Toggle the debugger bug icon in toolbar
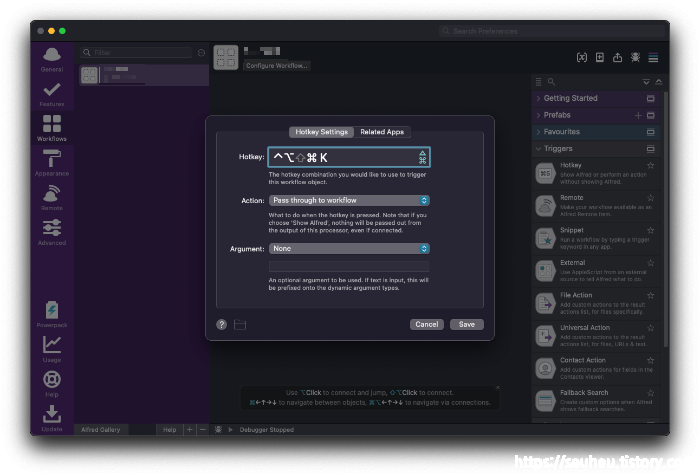This screenshot has width=700, height=475. point(635,58)
